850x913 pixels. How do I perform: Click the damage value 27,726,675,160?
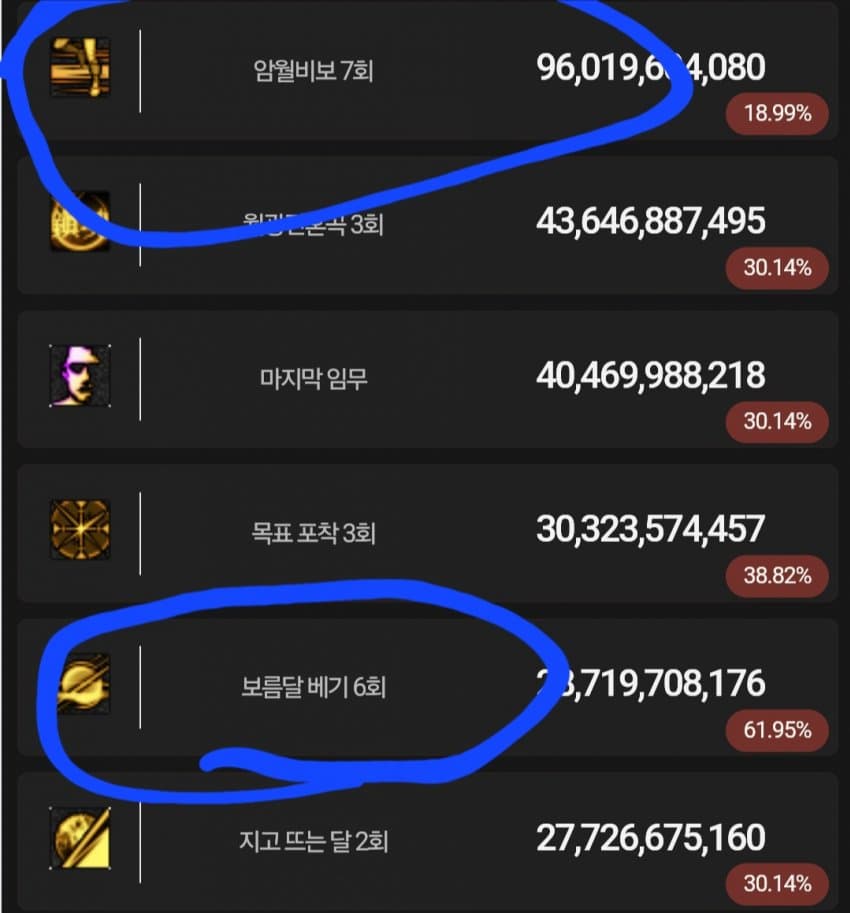(x=650, y=838)
